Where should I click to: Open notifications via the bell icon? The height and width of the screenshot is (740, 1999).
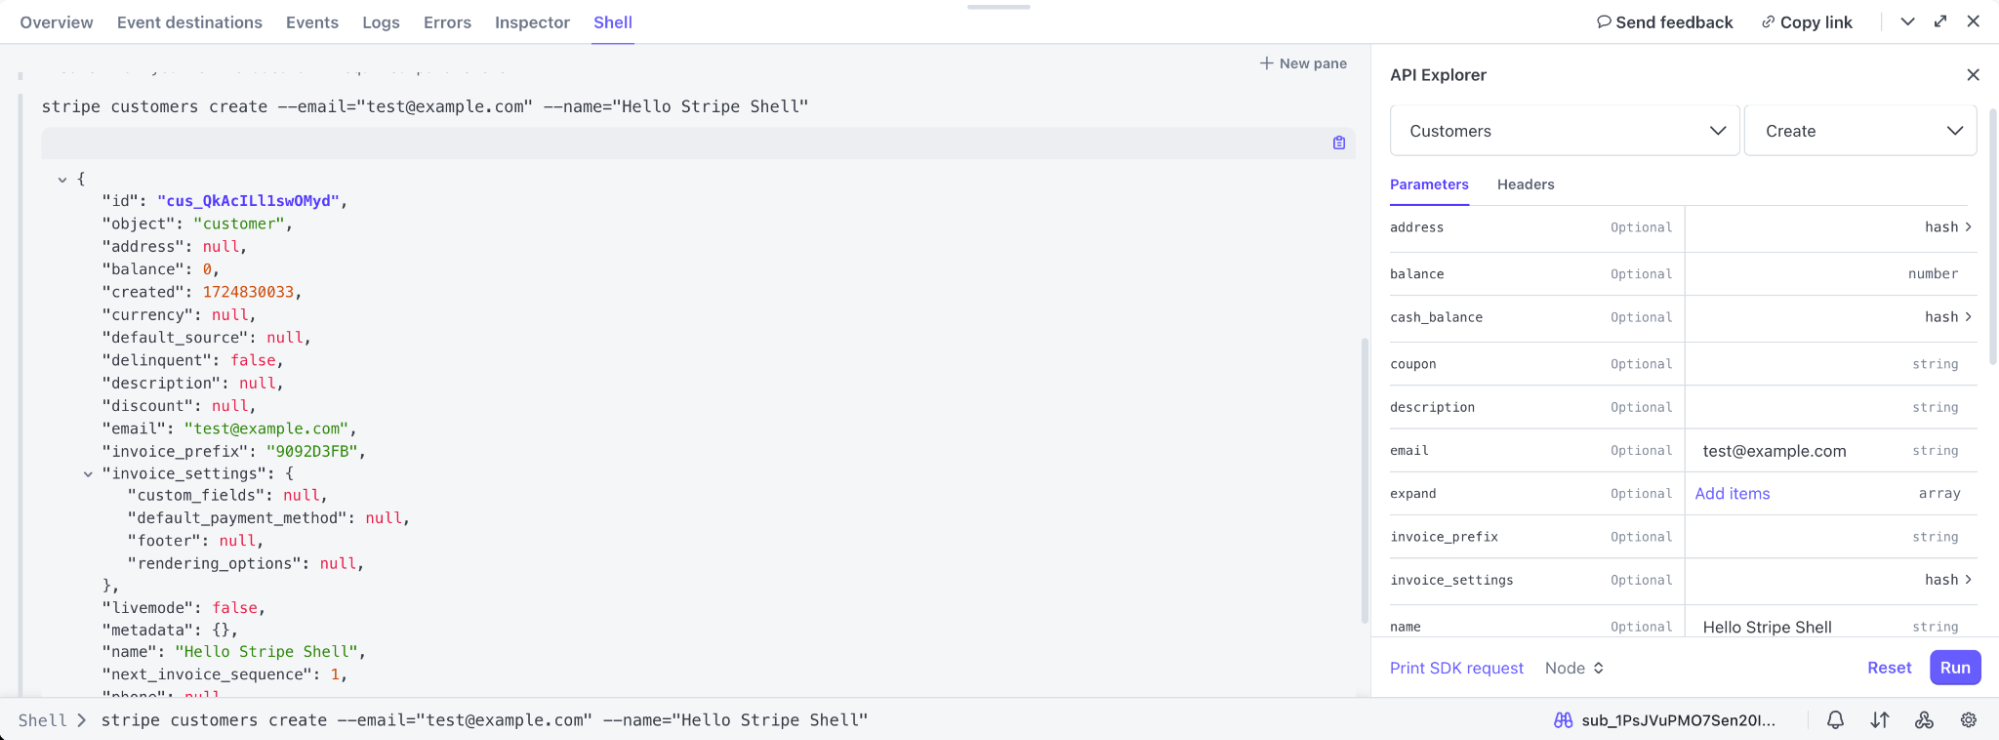coord(1835,720)
